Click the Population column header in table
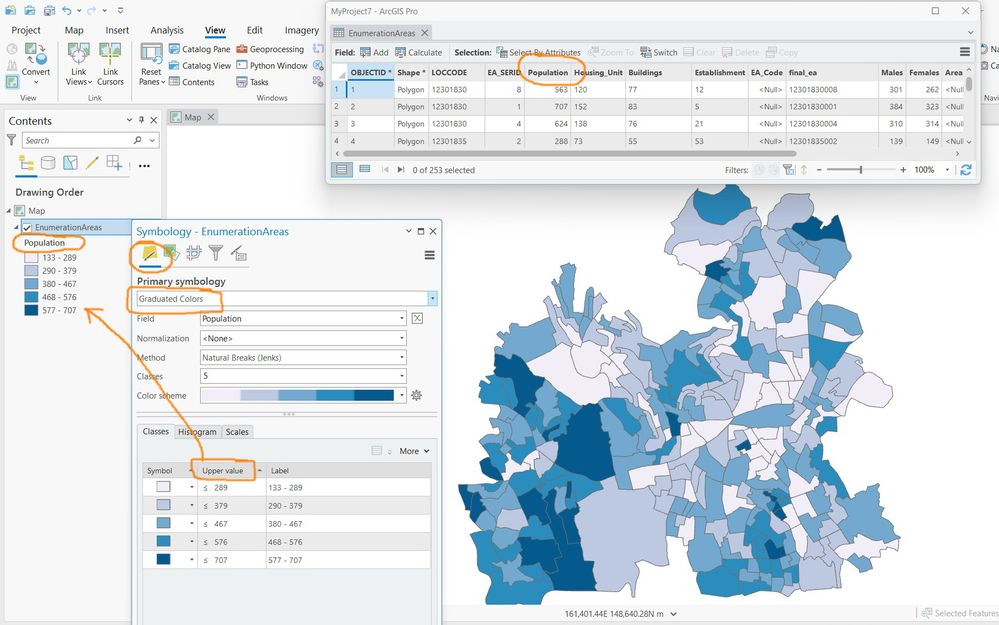The height and width of the screenshot is (625, 999). [547, 73]
